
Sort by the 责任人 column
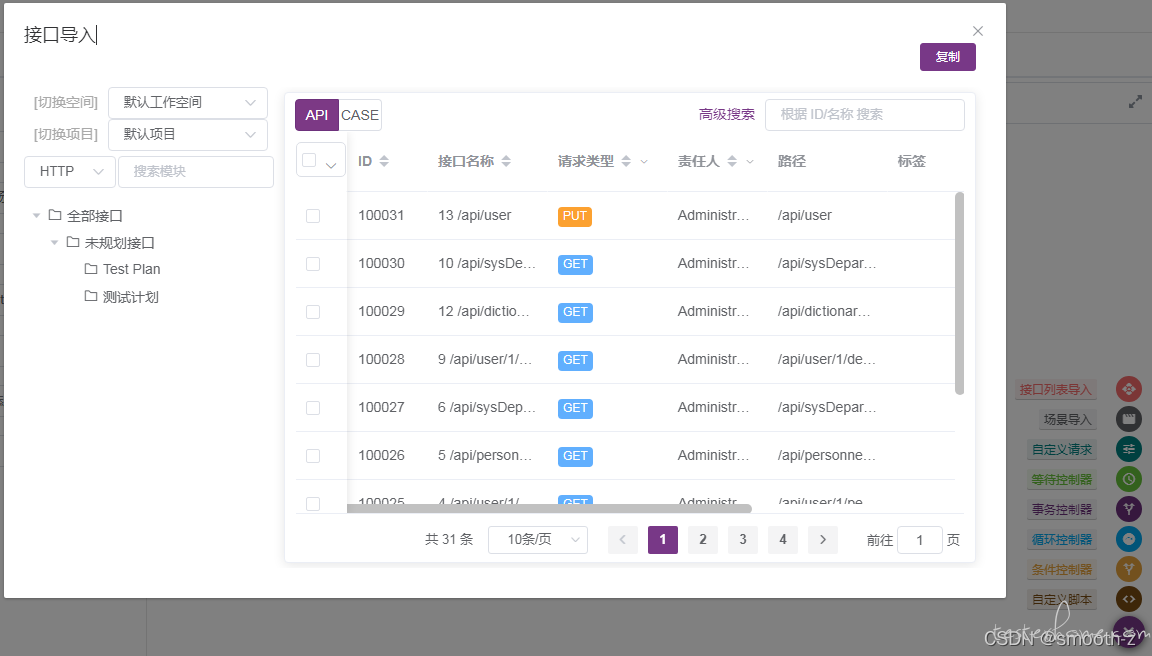pyautogui.click(x=732, y=161)
